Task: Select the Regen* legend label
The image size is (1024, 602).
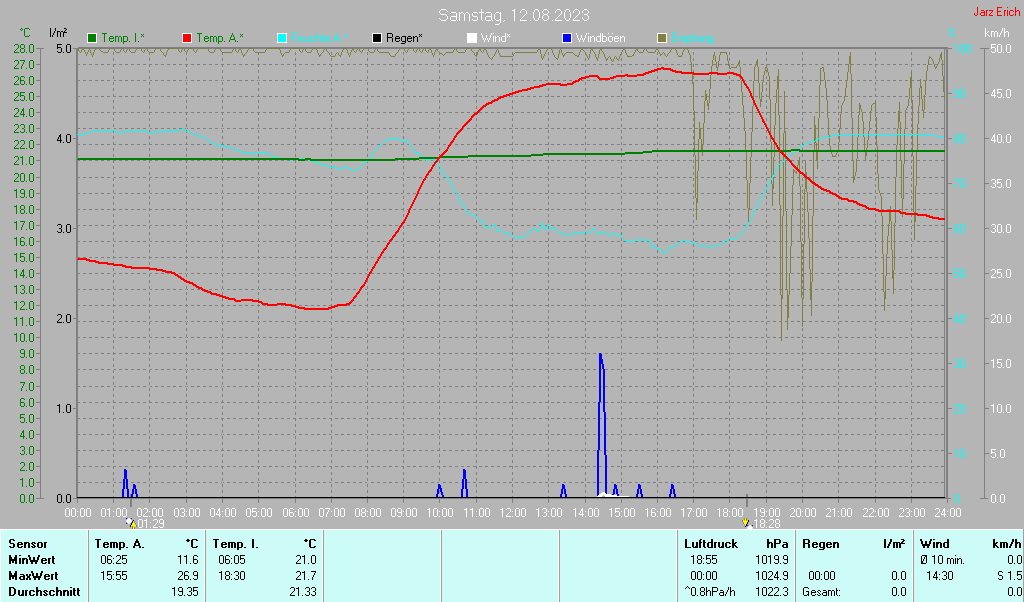Action: (404, 39)
